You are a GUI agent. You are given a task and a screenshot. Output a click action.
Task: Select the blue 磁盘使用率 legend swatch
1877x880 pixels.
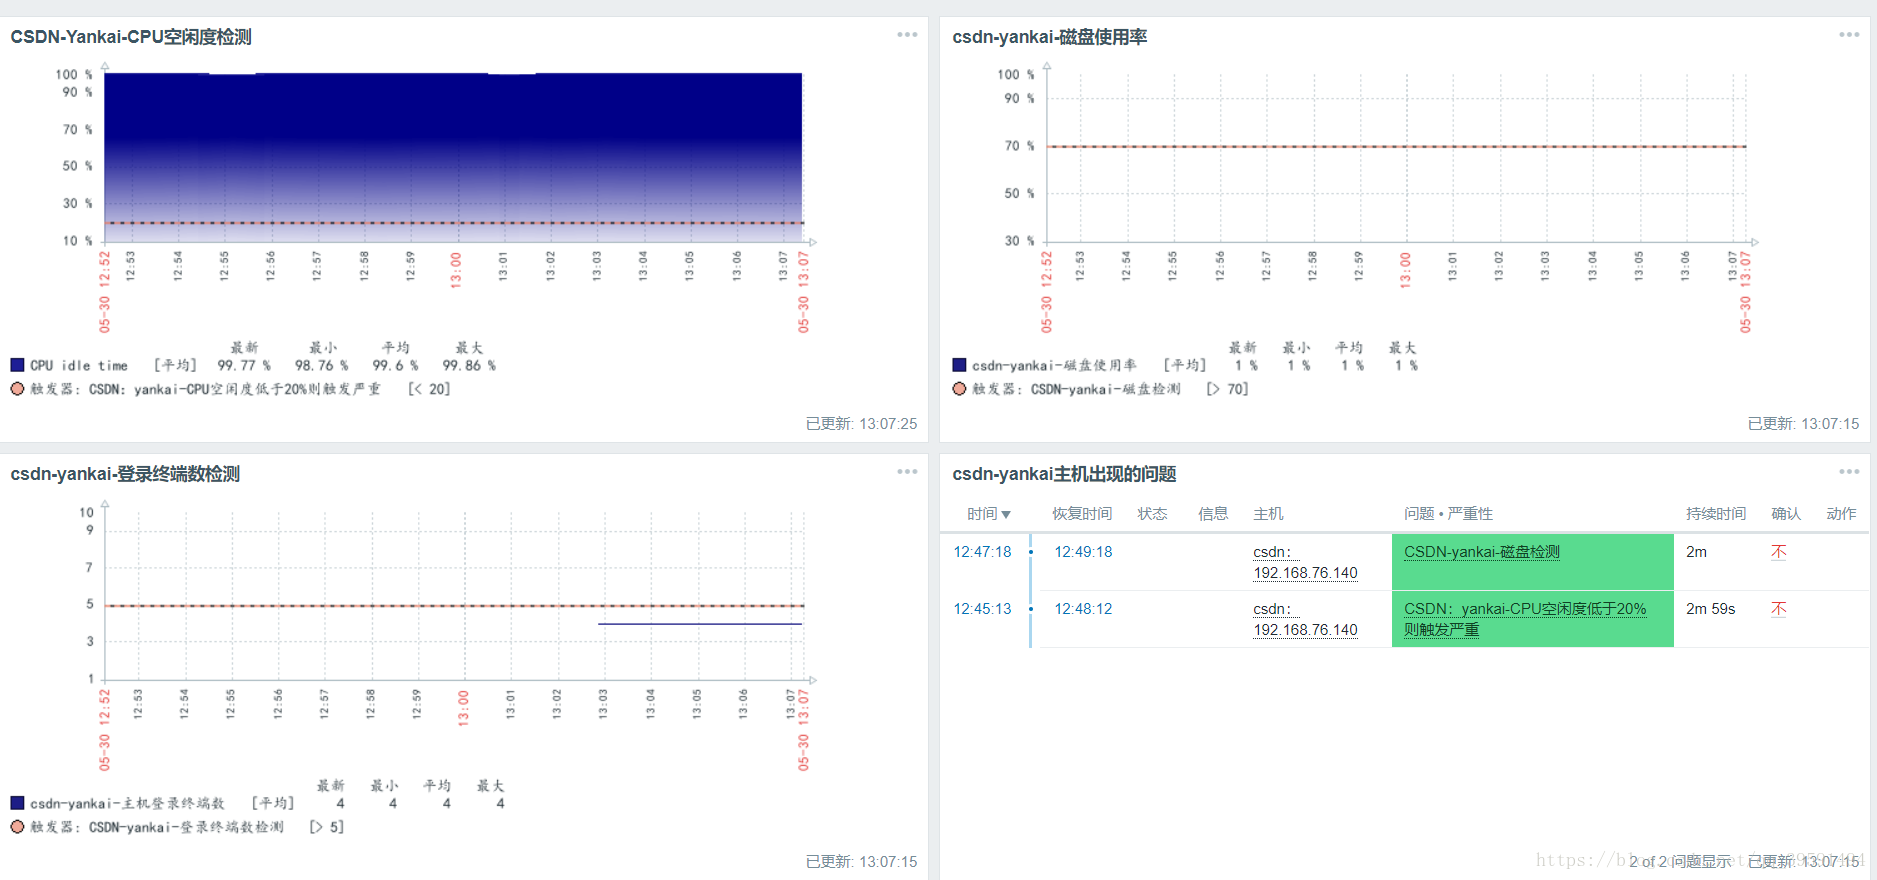click(x=959, y=365)
